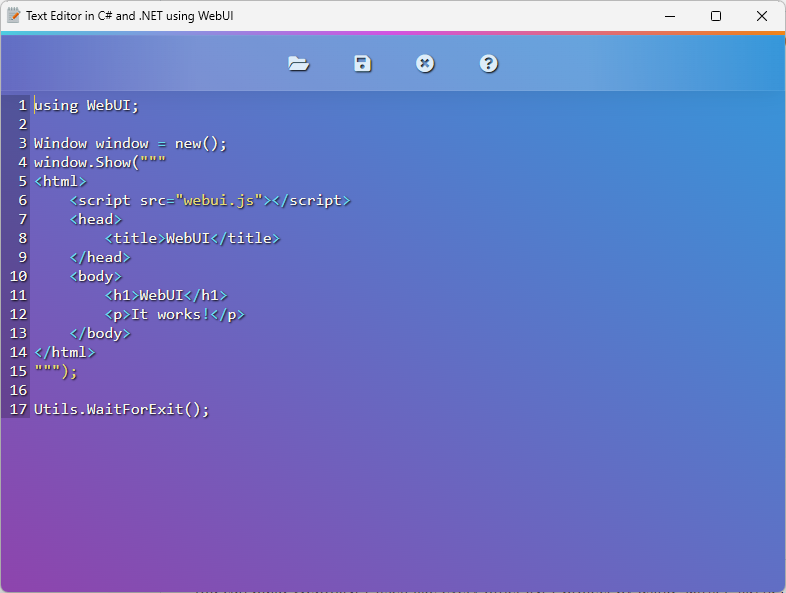Close the Text Editor window
Screen dimensions: 786x593
coord(762,16)
